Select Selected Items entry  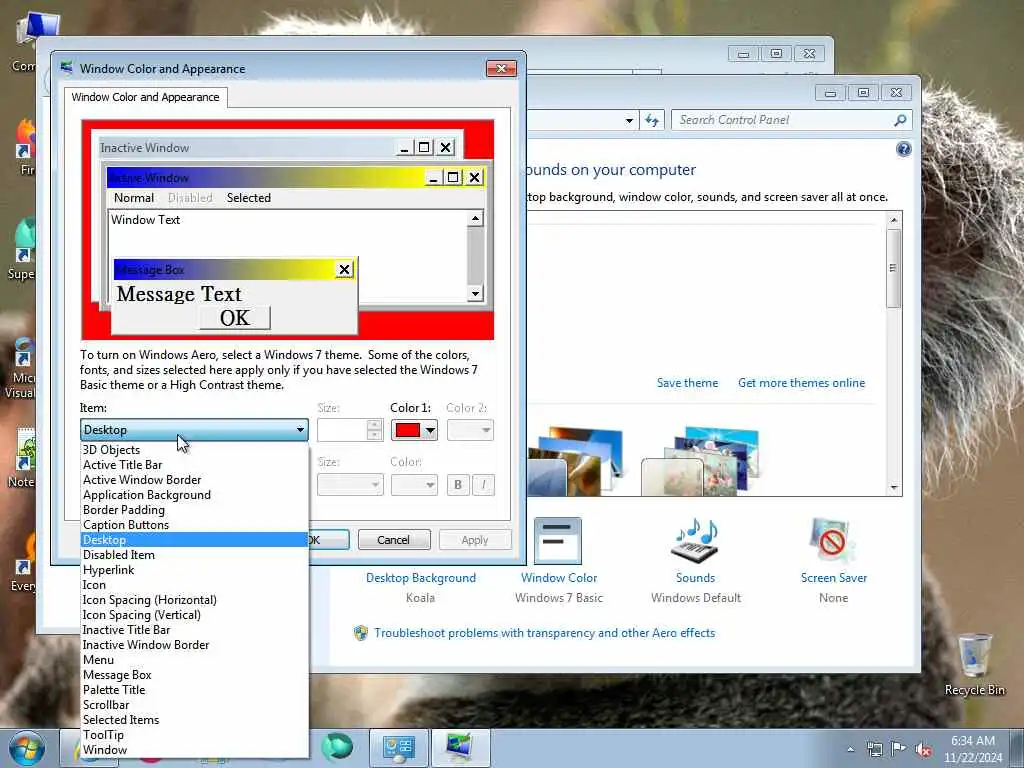pyautogui.click(x=195, y=720)
